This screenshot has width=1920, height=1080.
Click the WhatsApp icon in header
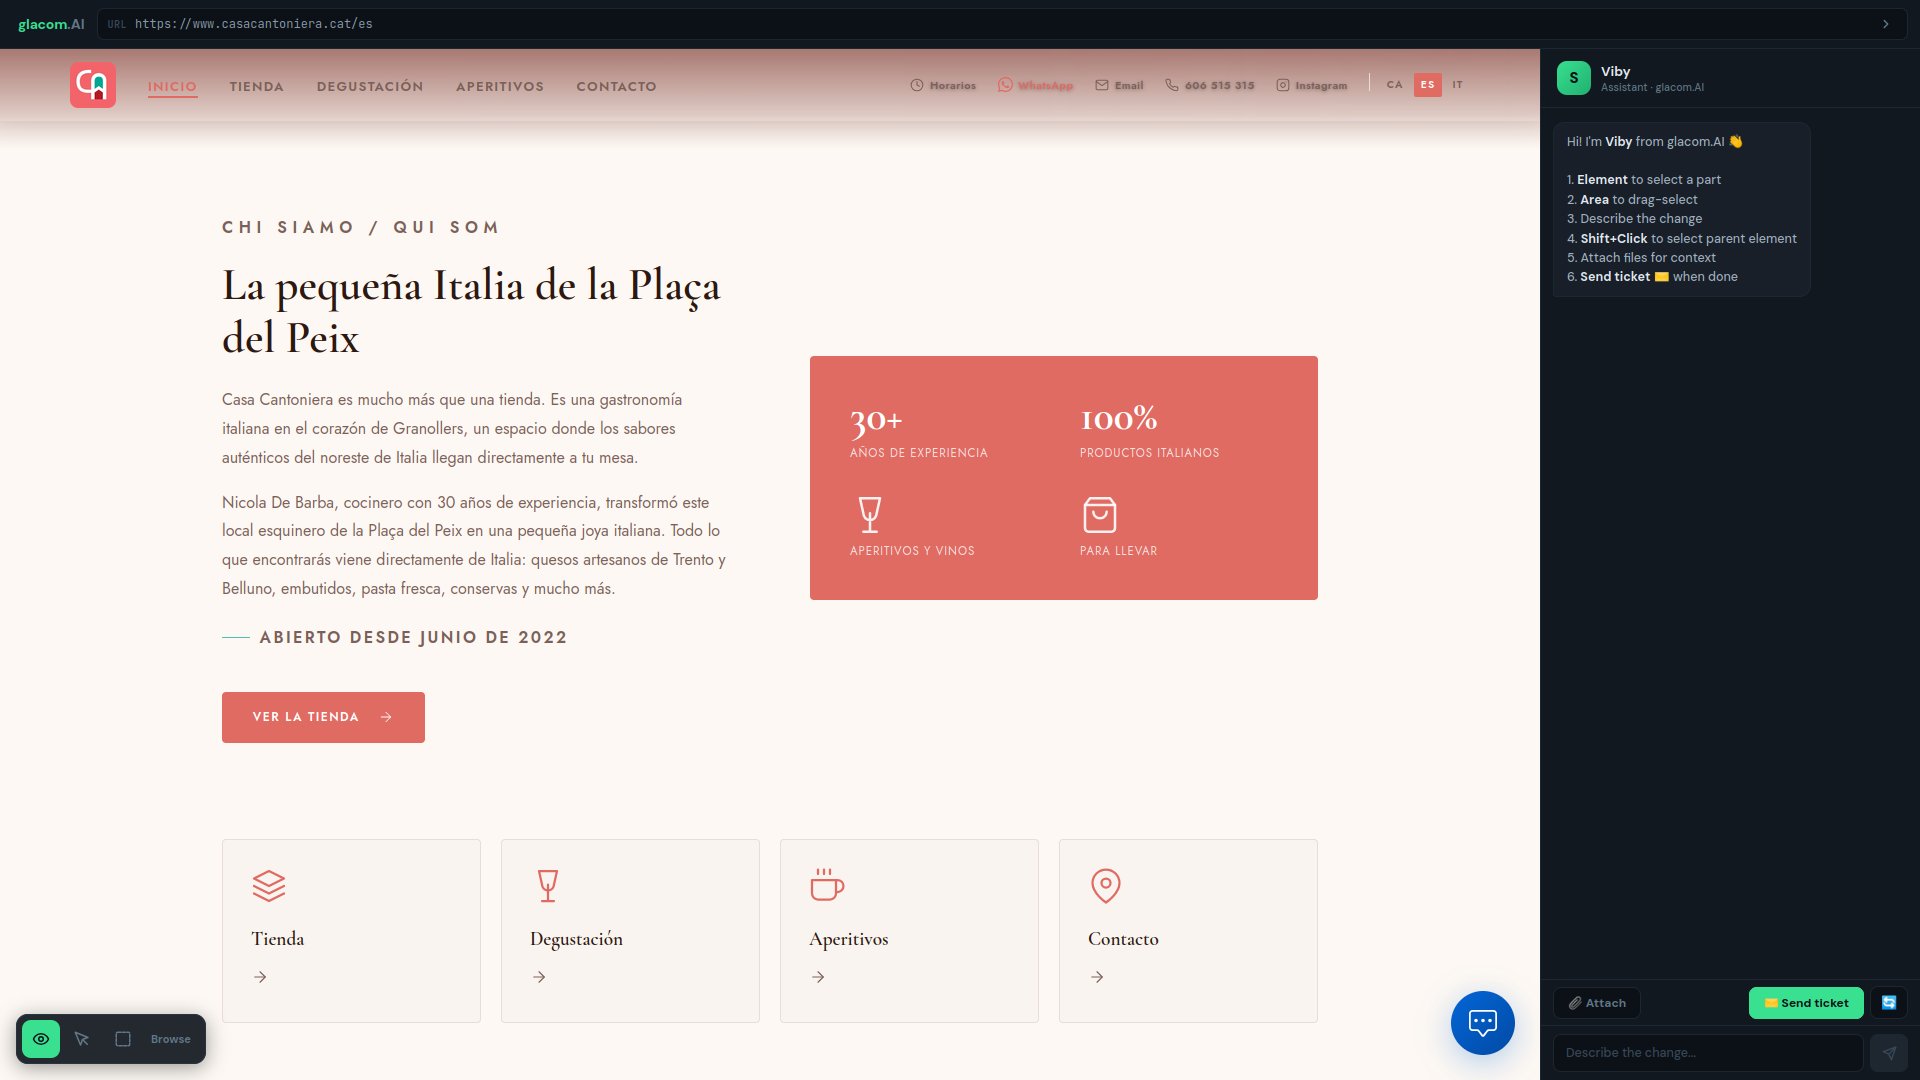pyautogui.click(x=1005, y=85)
